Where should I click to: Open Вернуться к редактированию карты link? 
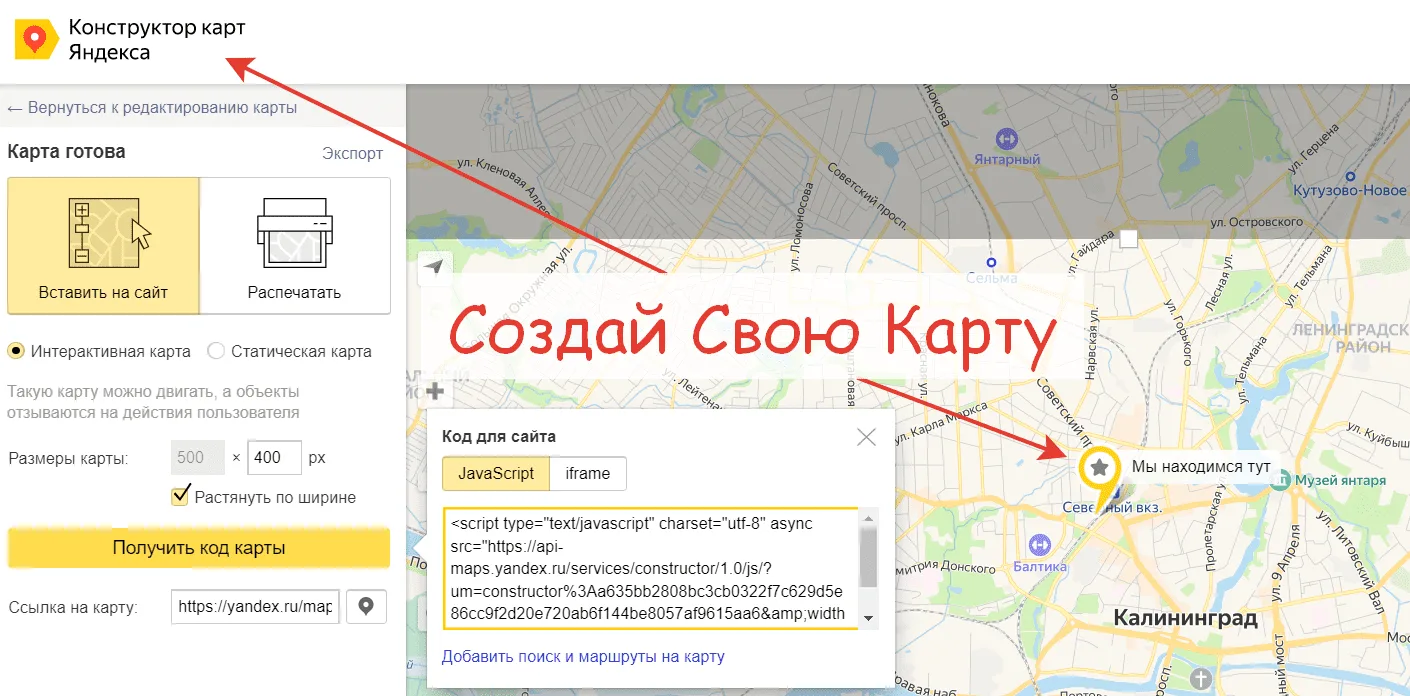[152, 108]
